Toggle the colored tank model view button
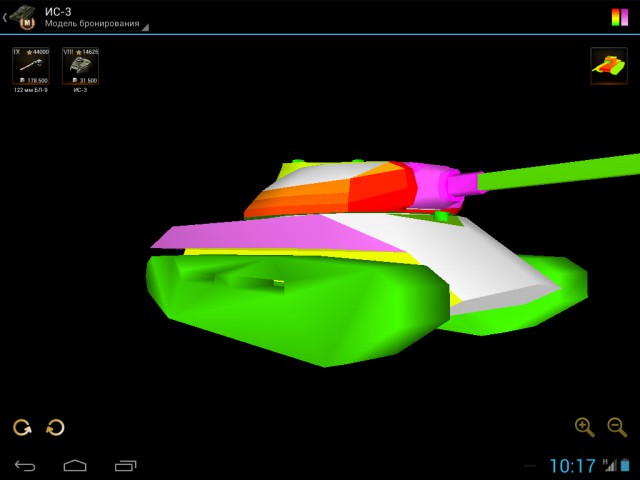This screenshot has height=480, width=640. tap(609, 66)
